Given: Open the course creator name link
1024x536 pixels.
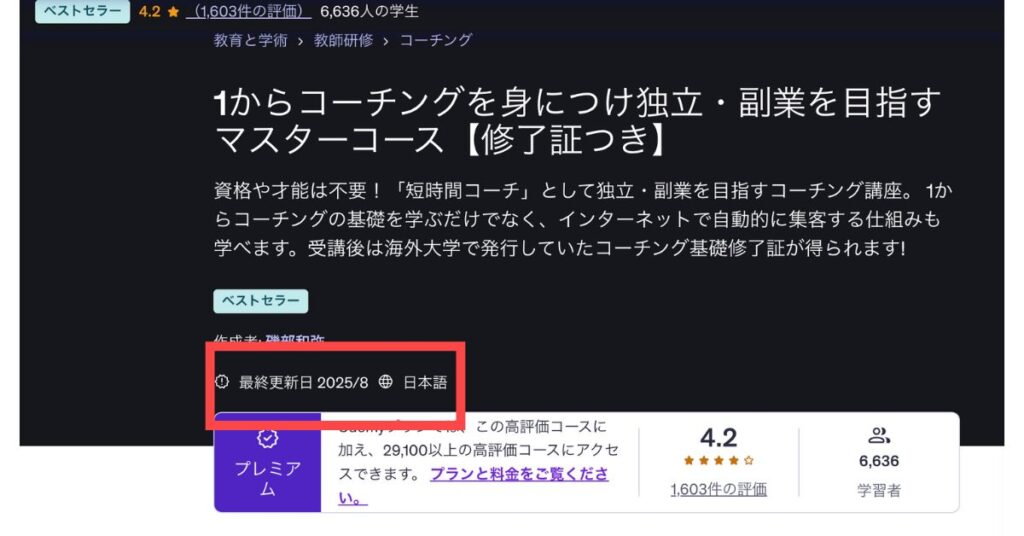Looking at the screenshot, I should click(x=295, y=339).
